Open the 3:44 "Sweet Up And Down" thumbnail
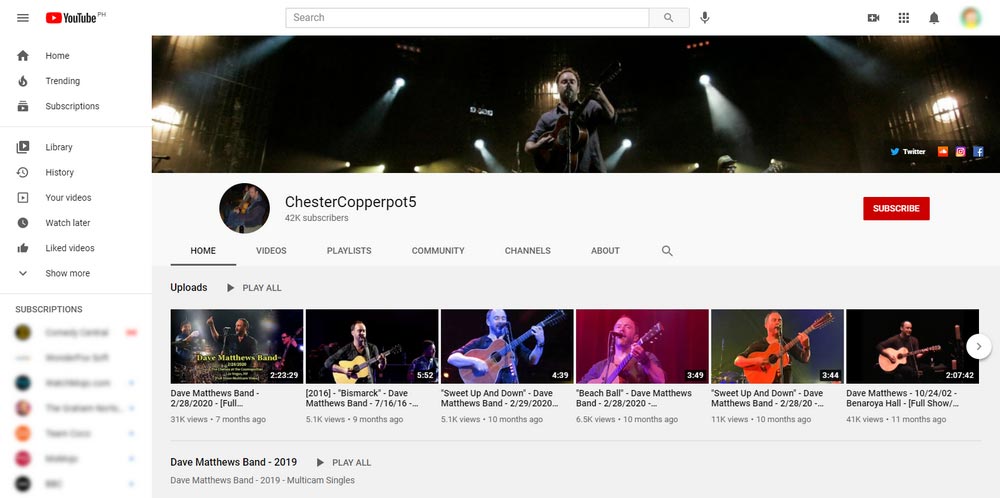This screenshot has width=1000, height=498. point(777,346)
